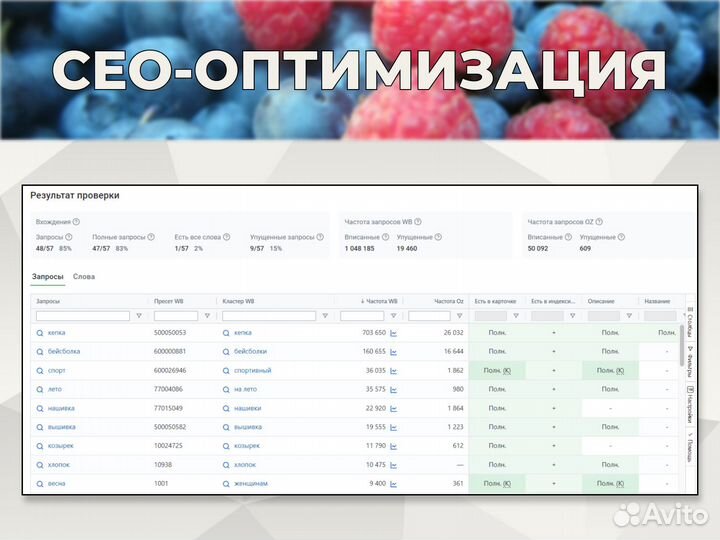Open frequency chart for 703 650 row

pyautogui.click(x=394, y=333)
